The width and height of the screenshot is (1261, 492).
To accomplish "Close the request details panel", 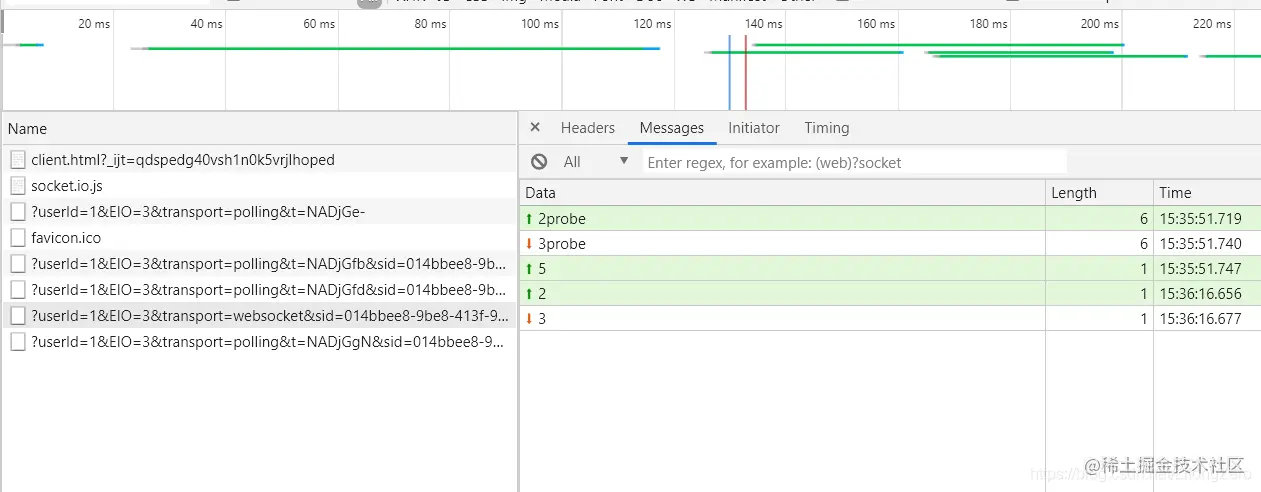I will coord(535,128).
